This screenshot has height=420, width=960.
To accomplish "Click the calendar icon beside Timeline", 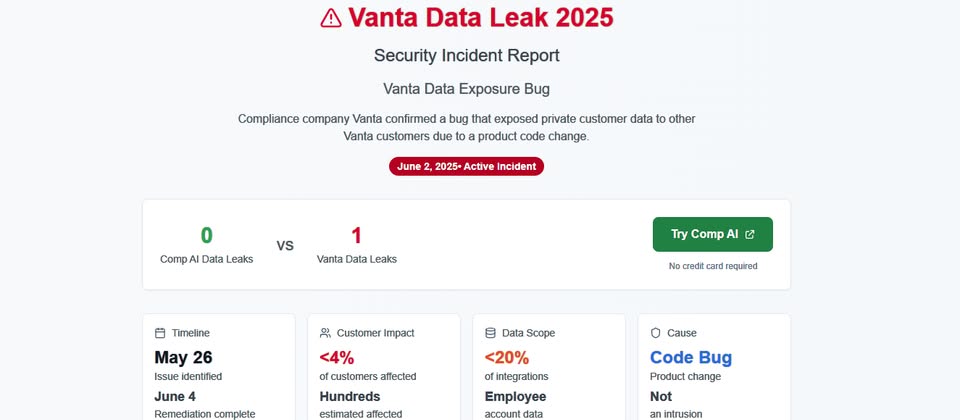I will coord(160,333).
